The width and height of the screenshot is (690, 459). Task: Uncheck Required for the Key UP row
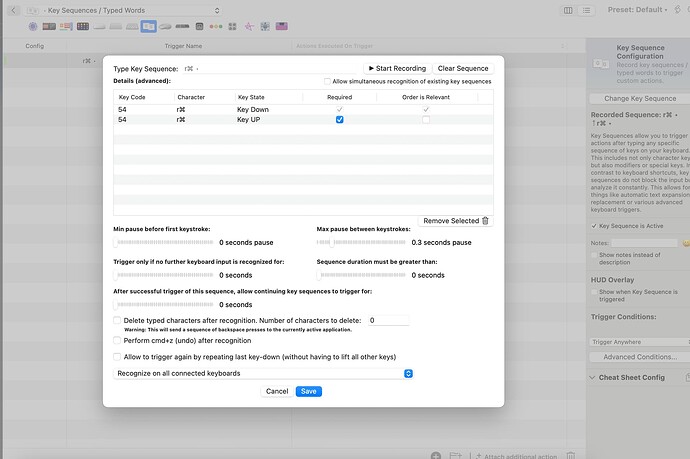click(x=340, y=119)
